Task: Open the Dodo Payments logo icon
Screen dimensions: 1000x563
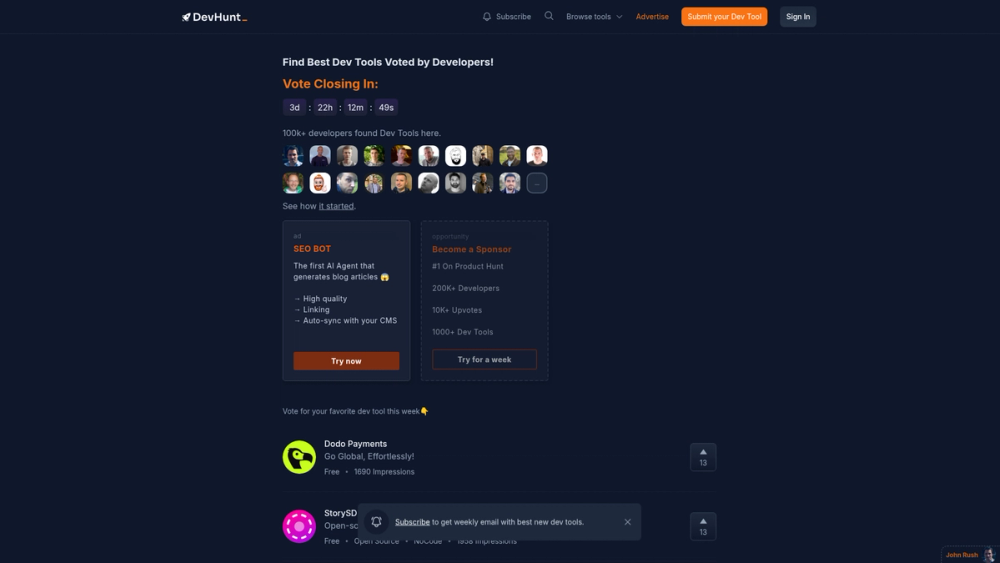Action: click(x=299, y=457)
